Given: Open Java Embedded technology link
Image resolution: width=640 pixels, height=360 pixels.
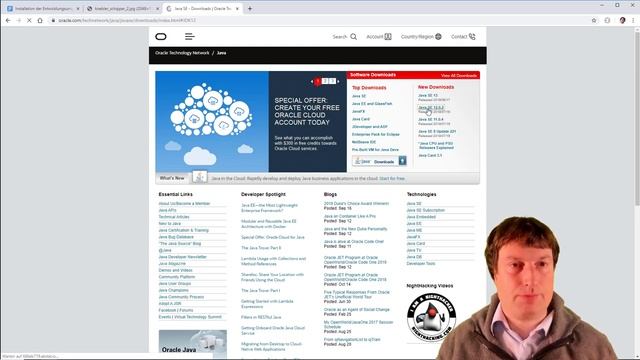Looking at the screenshot, I should 421,217.
